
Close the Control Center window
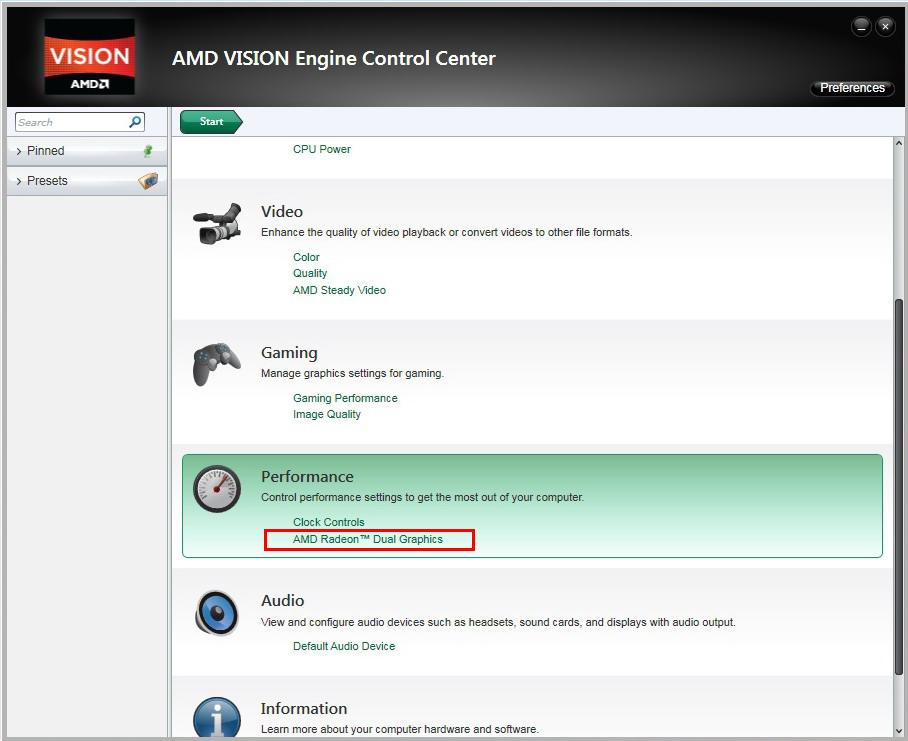[885, 27]
